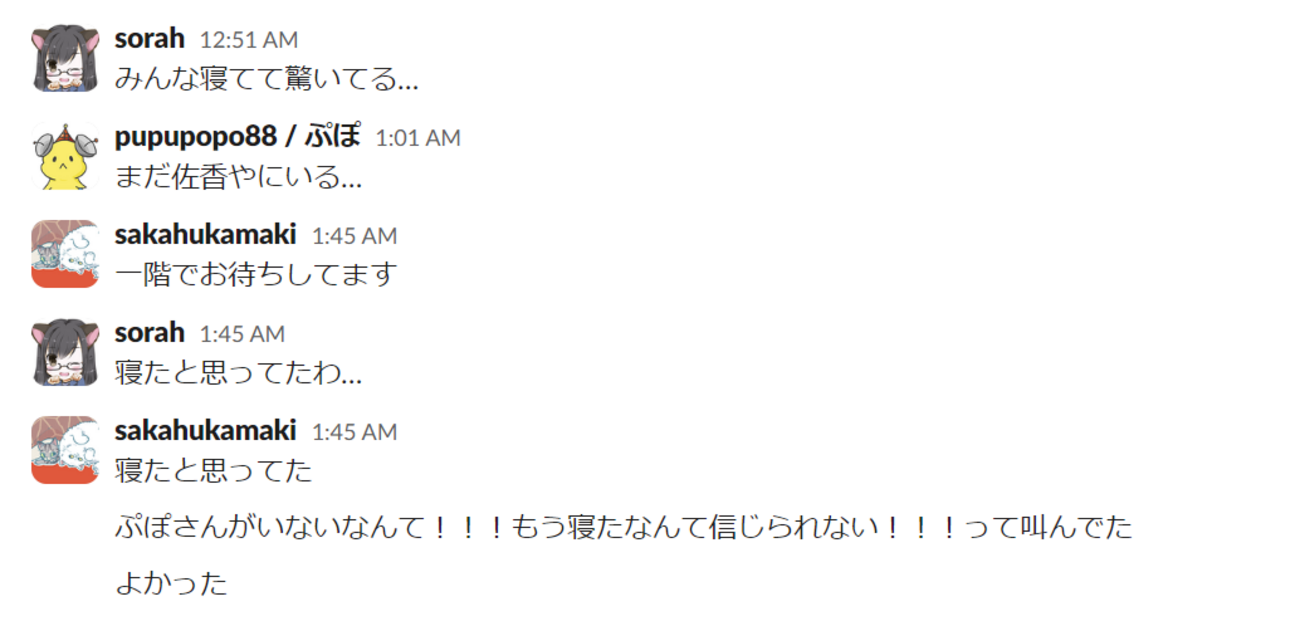Image resolution: width=1300 pixels, height=621 pixels.
Task: Click sorah's 1:45 AM timestamp
Action: (242, 334)
